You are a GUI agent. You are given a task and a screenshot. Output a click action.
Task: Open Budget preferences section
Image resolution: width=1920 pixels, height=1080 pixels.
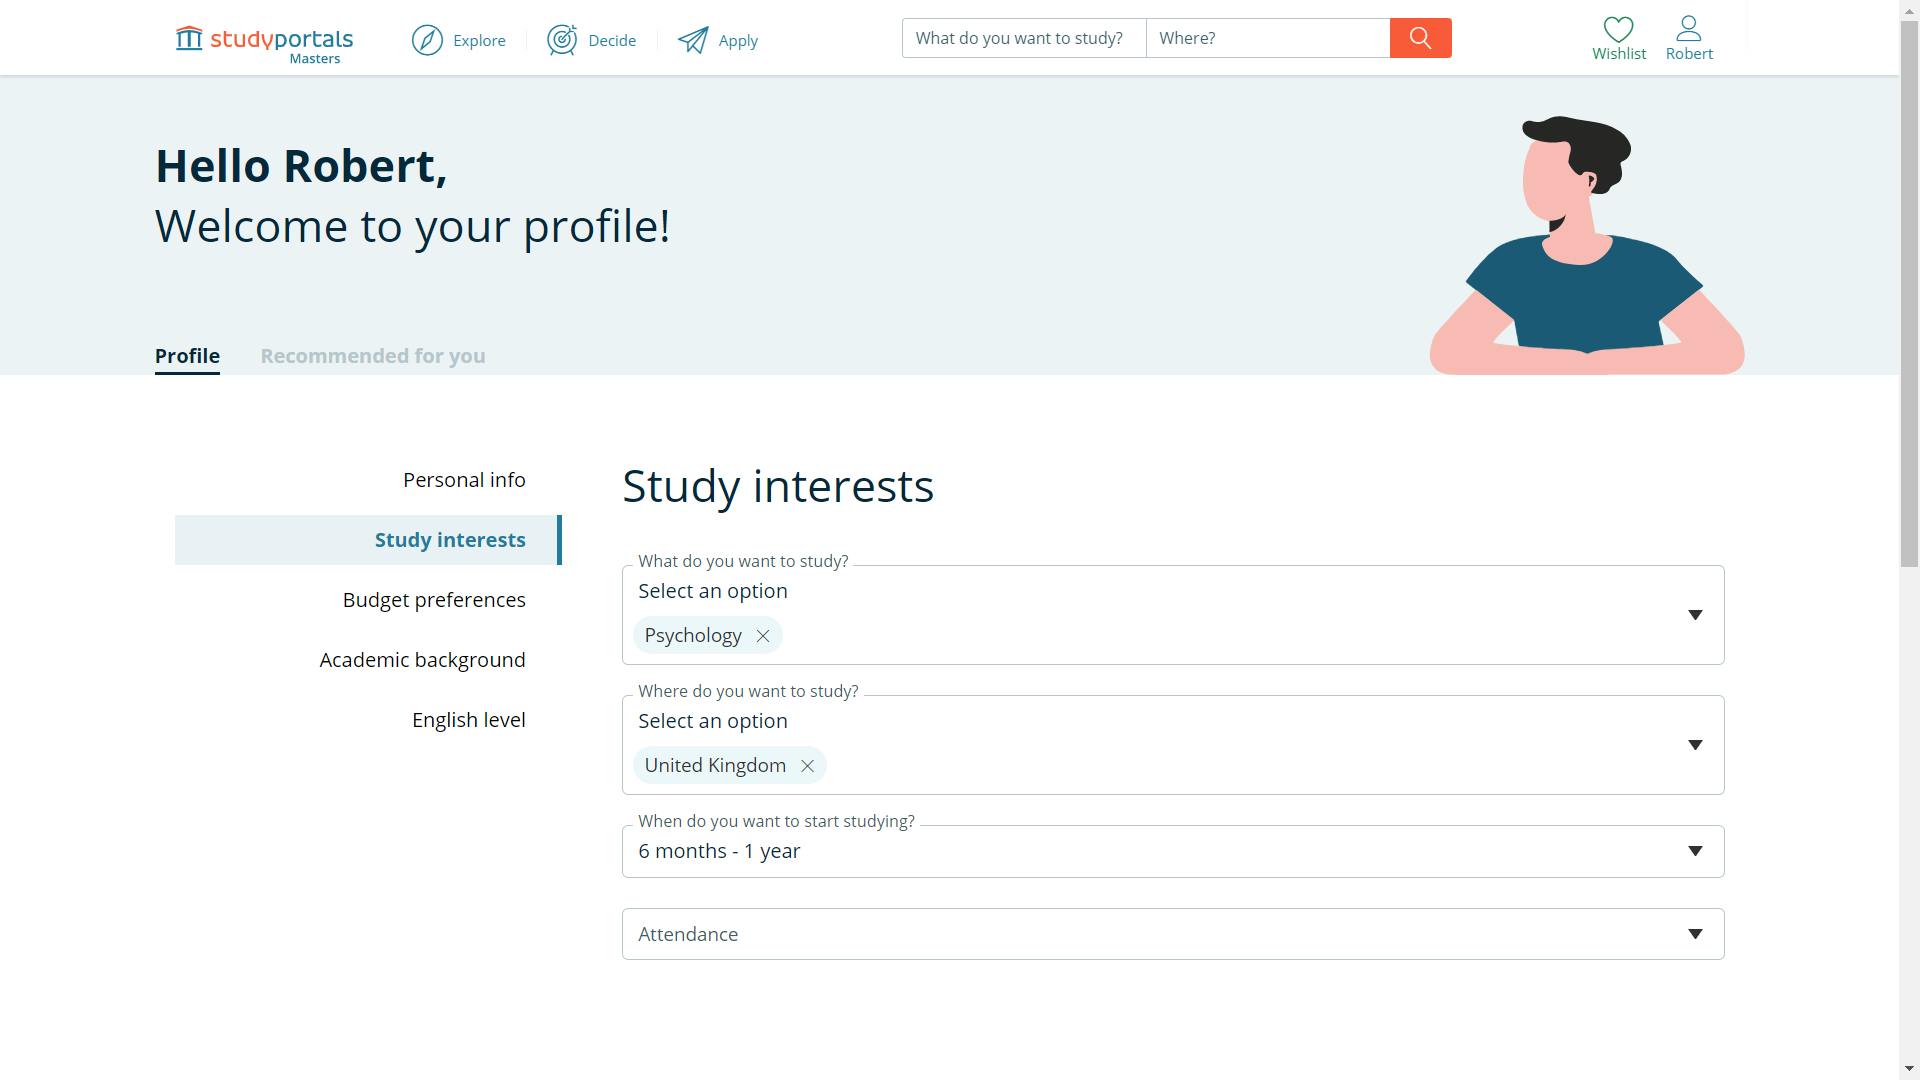(x=434, y=600)
